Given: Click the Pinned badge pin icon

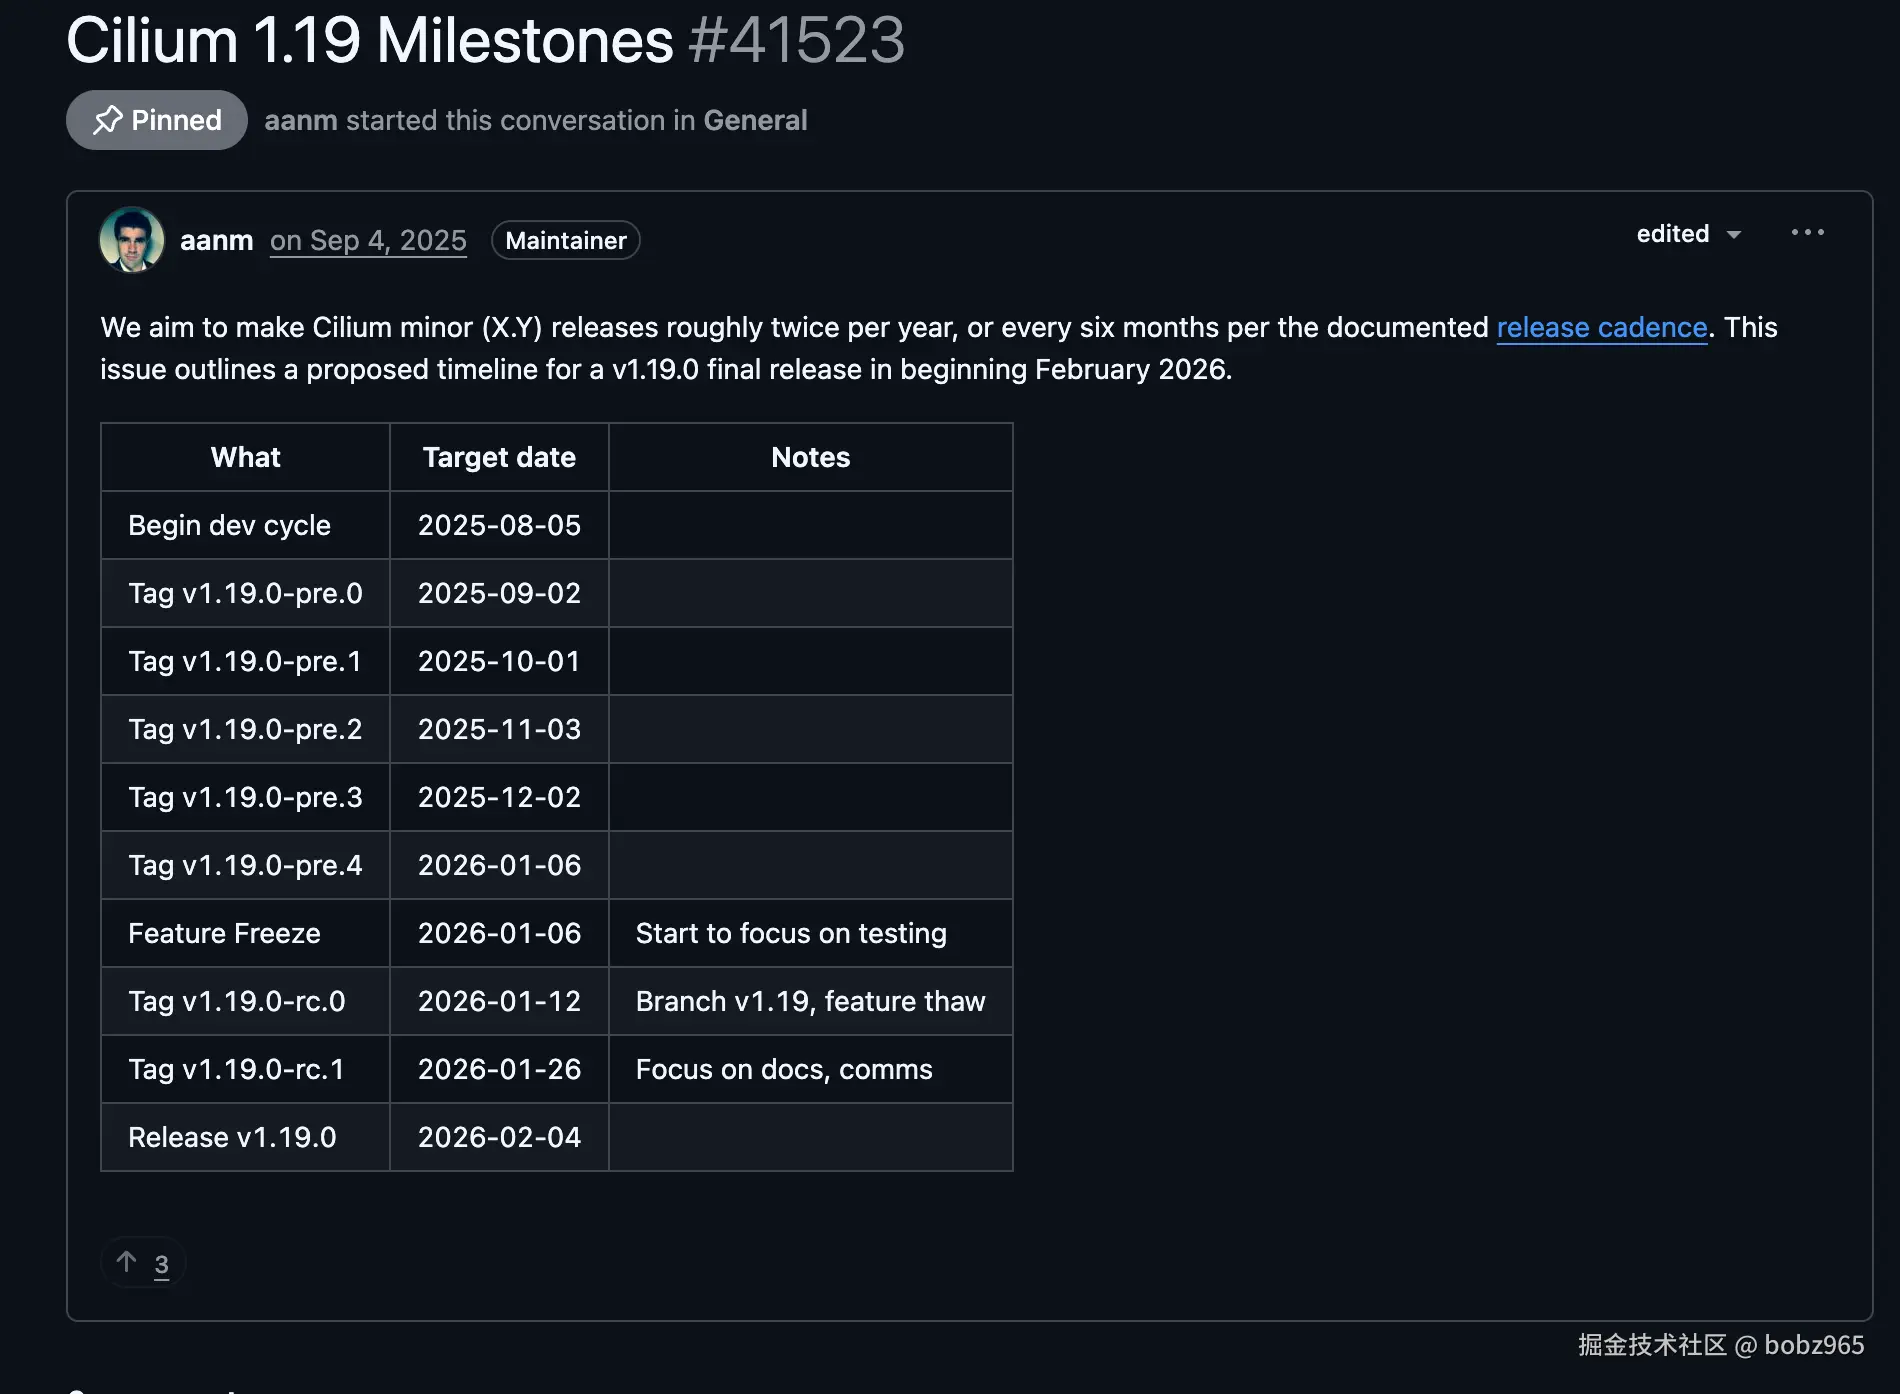Looking at the screenshot, I should (x=108, y=120).
